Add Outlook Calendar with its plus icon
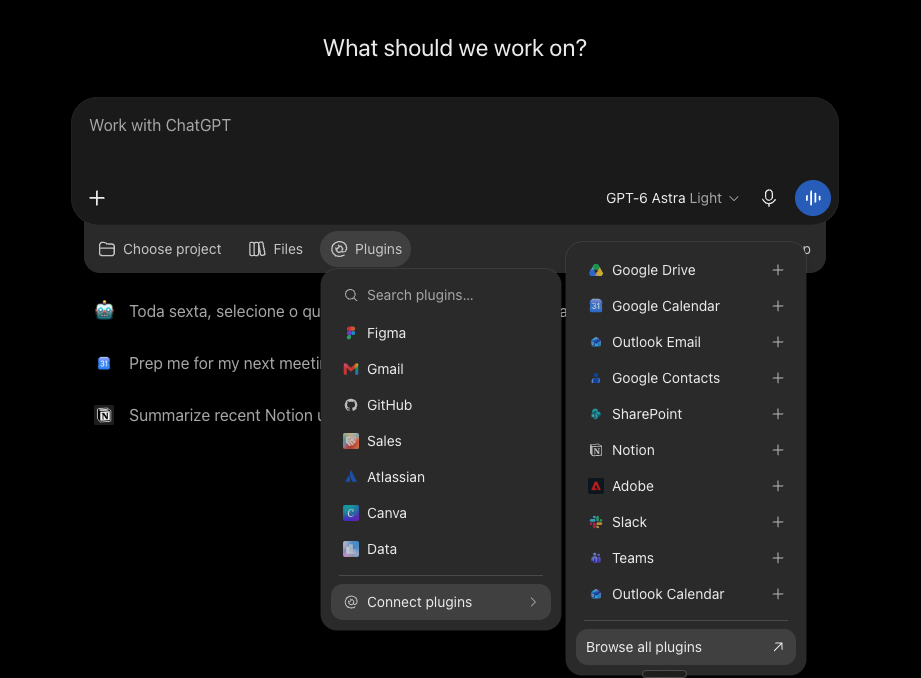This screenshot has width=921, height=678. 778,594
